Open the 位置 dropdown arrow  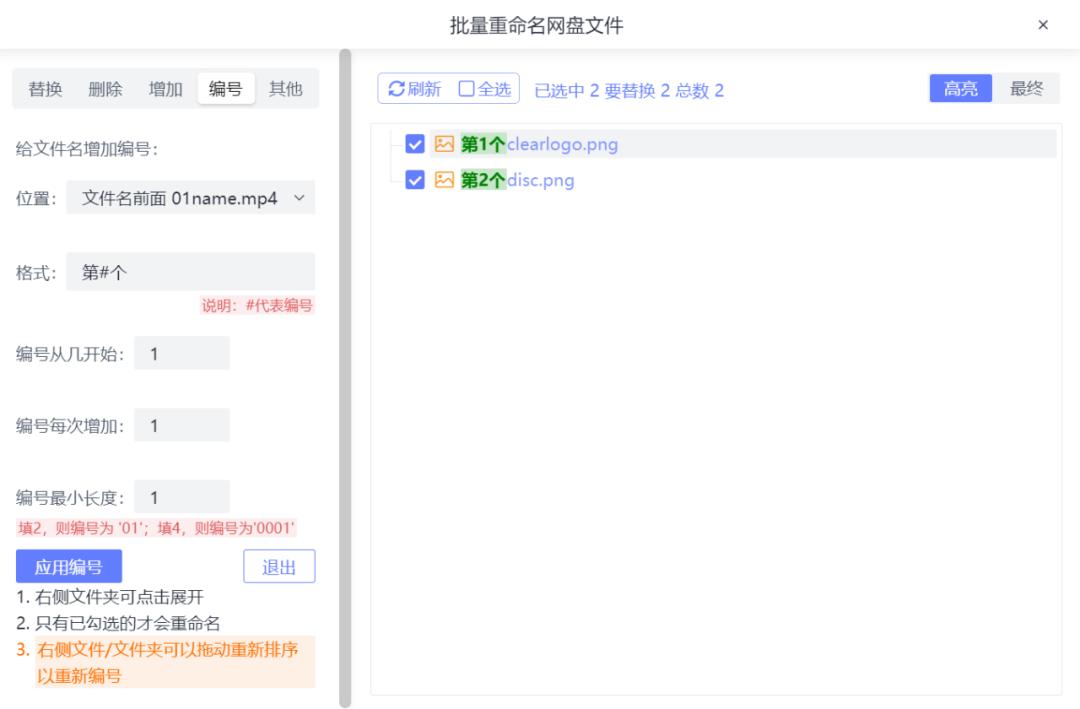point(299,198)
